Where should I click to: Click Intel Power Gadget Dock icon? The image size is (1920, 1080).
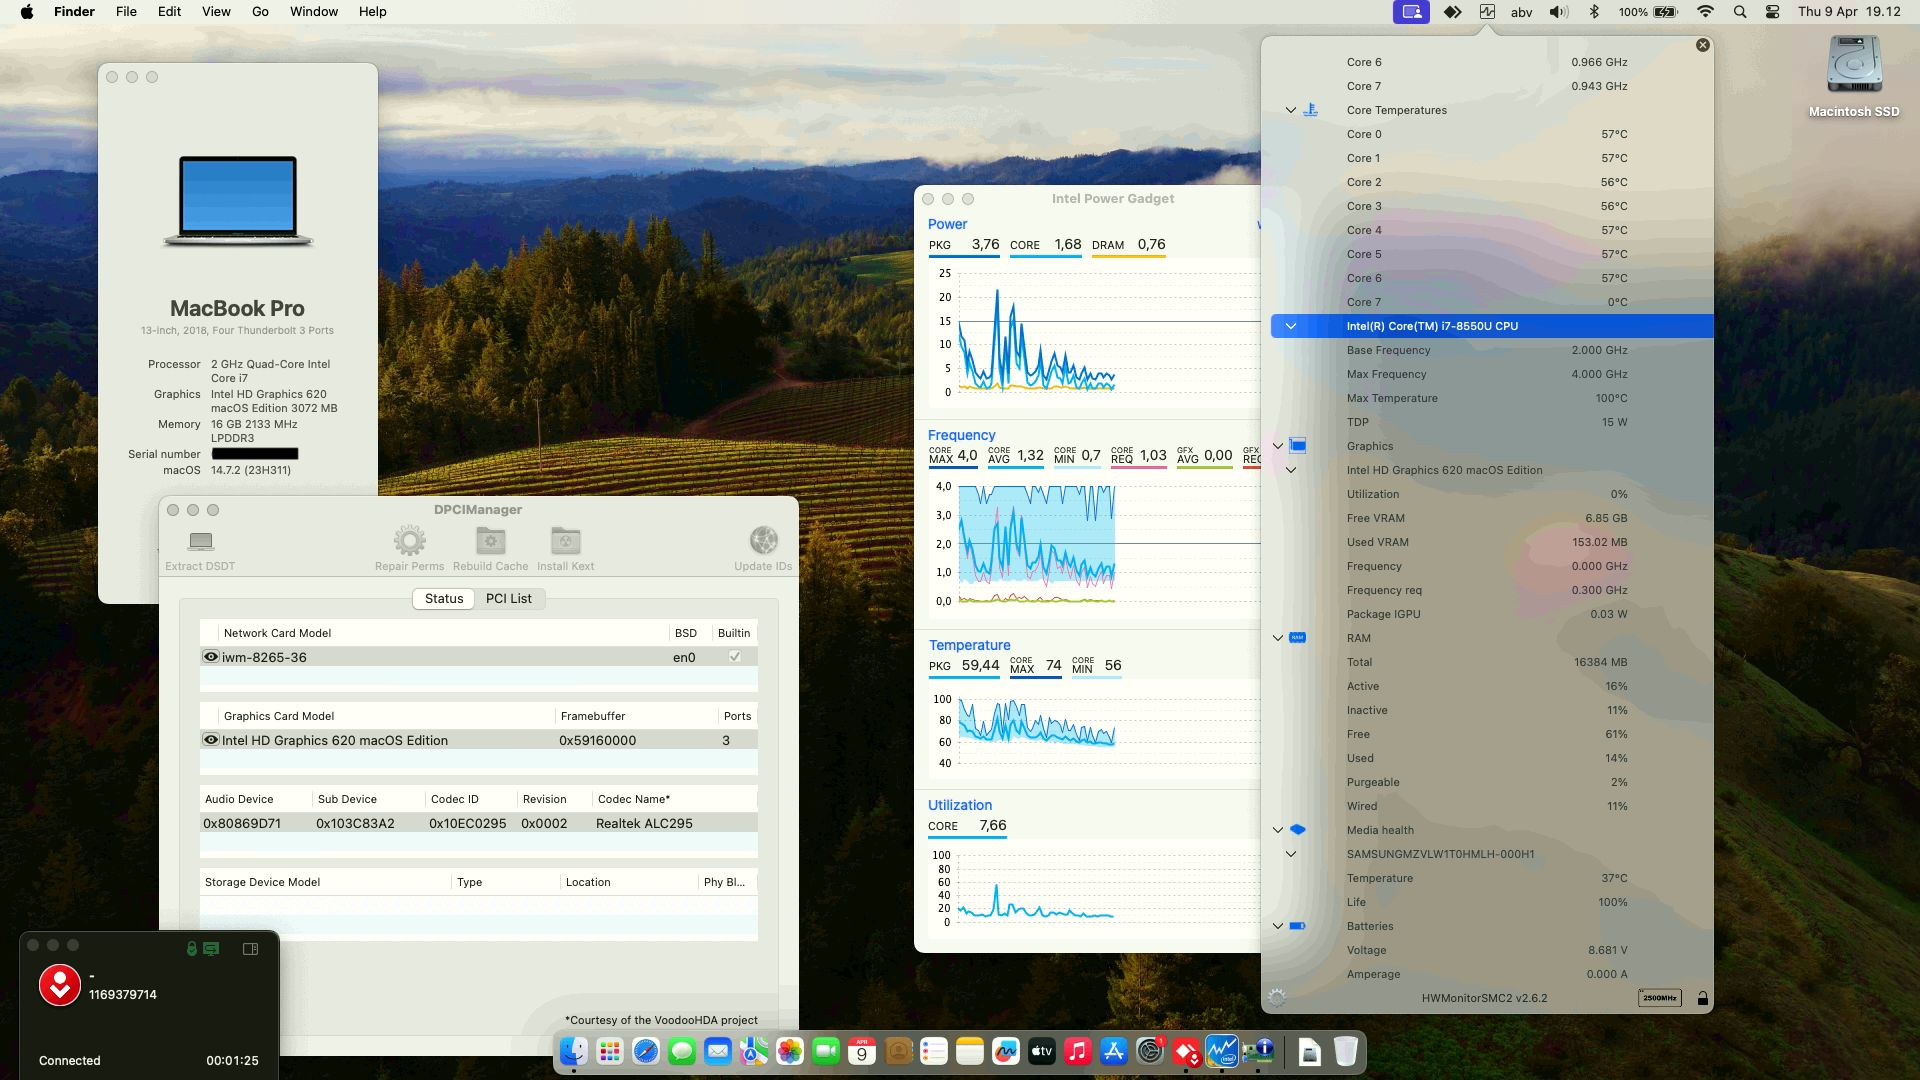tap(1222, 1051)
